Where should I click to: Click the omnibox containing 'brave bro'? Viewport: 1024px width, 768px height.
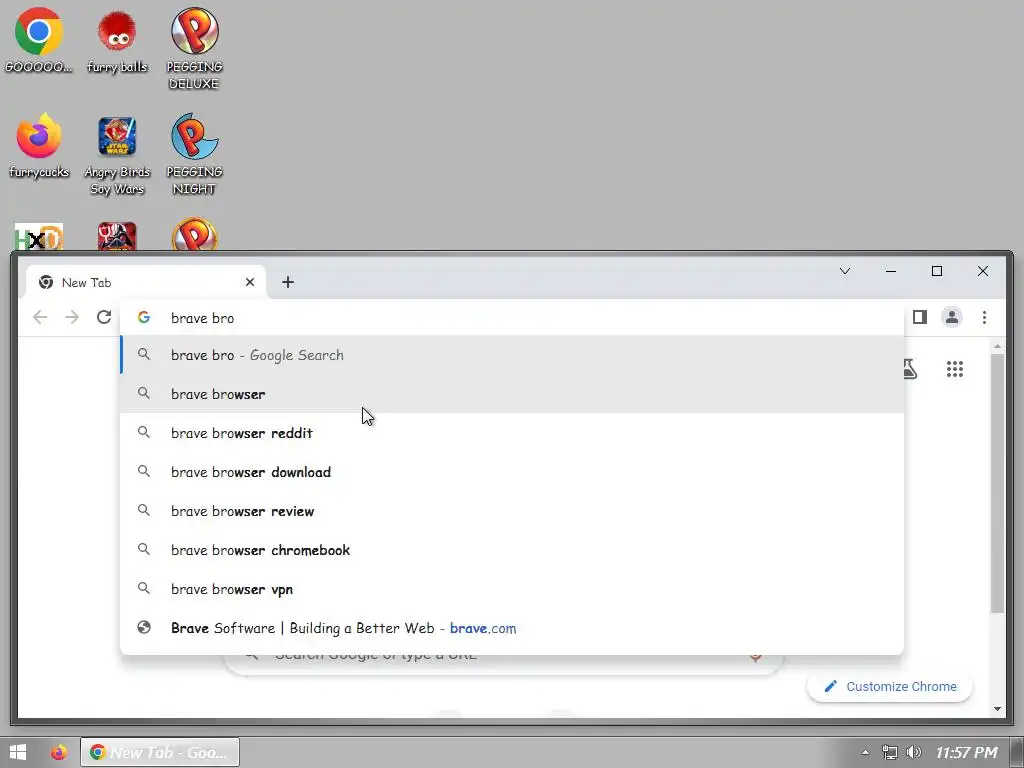(x=512, y=317)
